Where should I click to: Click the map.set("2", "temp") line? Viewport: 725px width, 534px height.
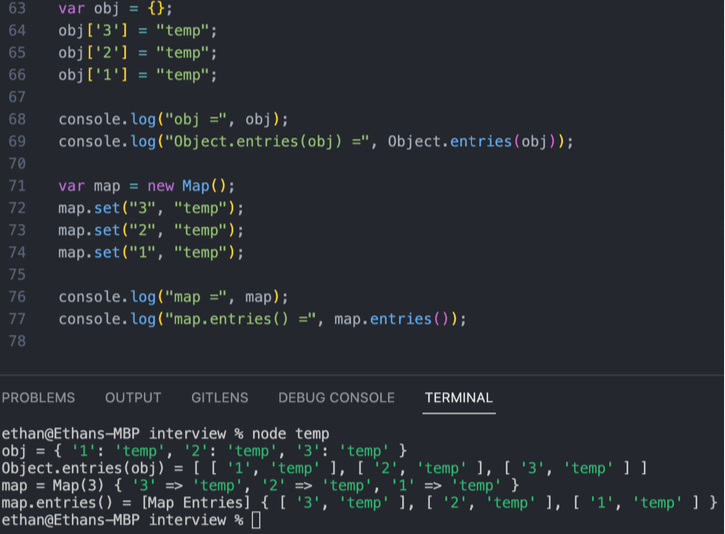[x=151, y=230]
